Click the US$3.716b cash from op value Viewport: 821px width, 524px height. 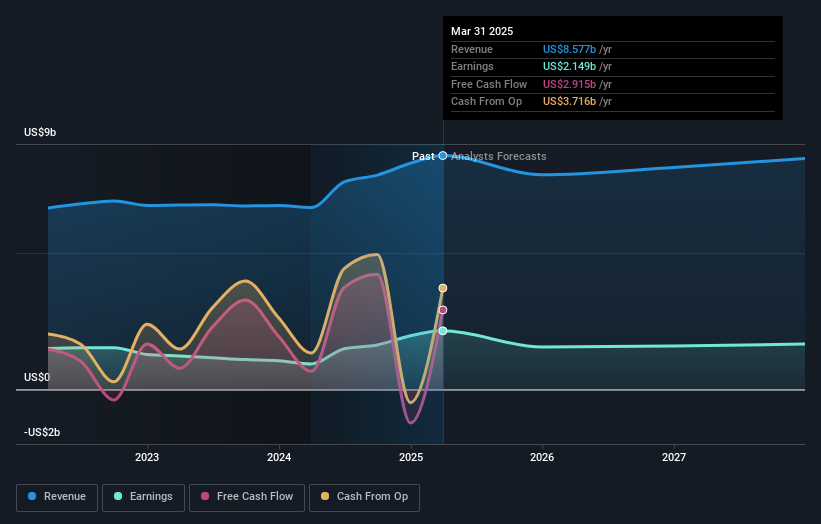[569, 102]
